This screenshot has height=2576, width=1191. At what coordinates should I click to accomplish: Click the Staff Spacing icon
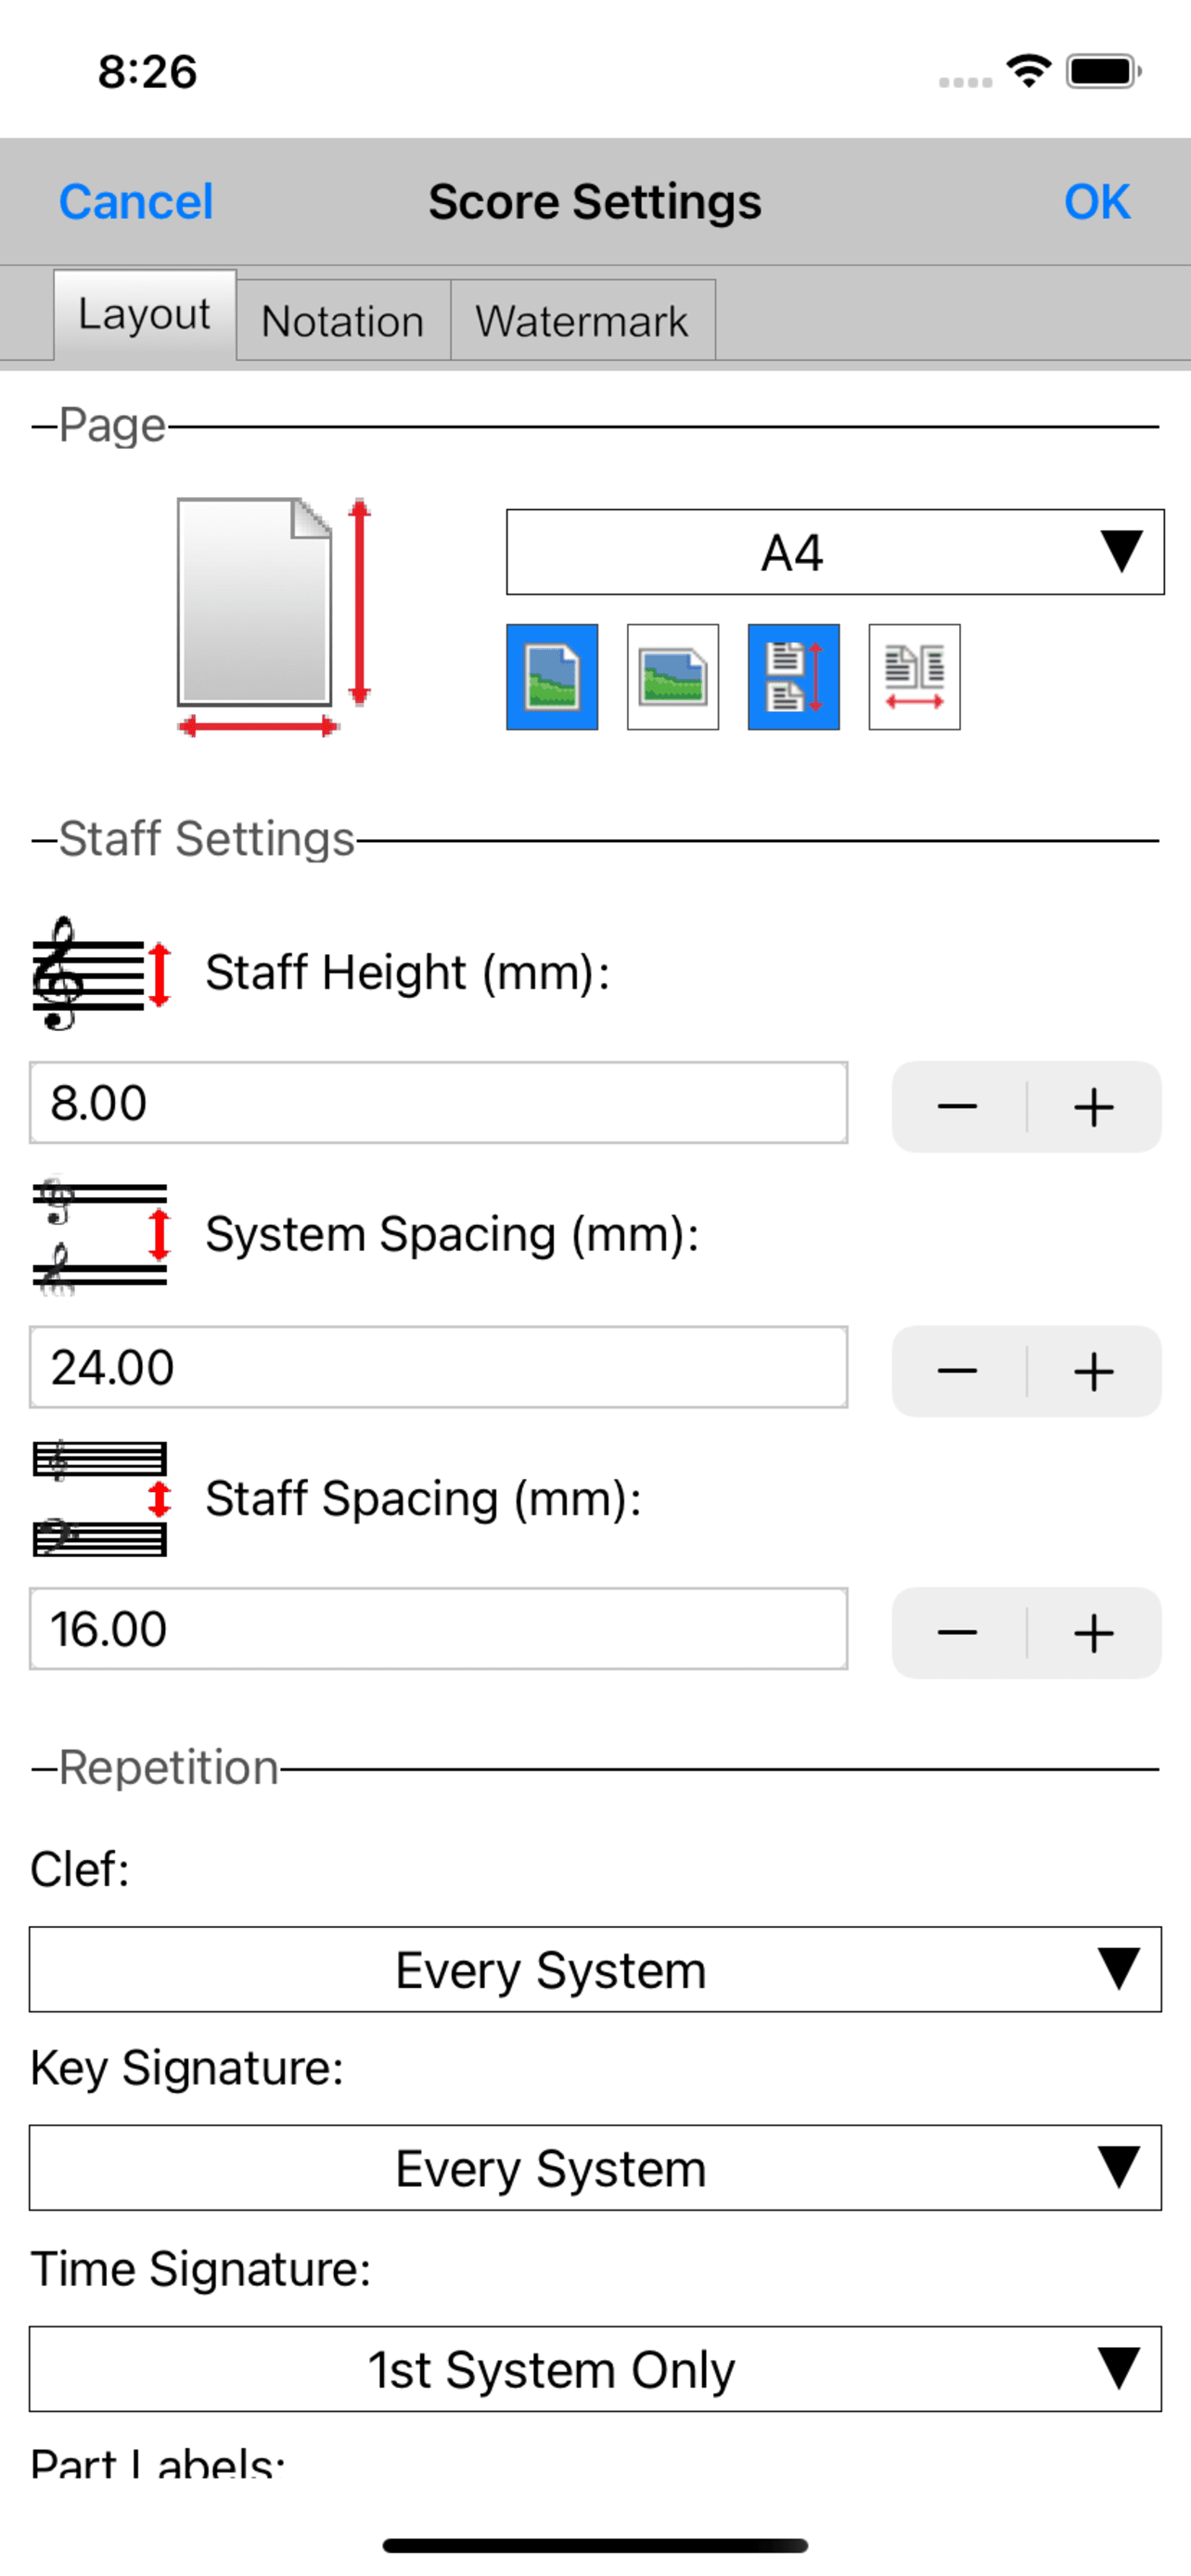[101, 1498]
